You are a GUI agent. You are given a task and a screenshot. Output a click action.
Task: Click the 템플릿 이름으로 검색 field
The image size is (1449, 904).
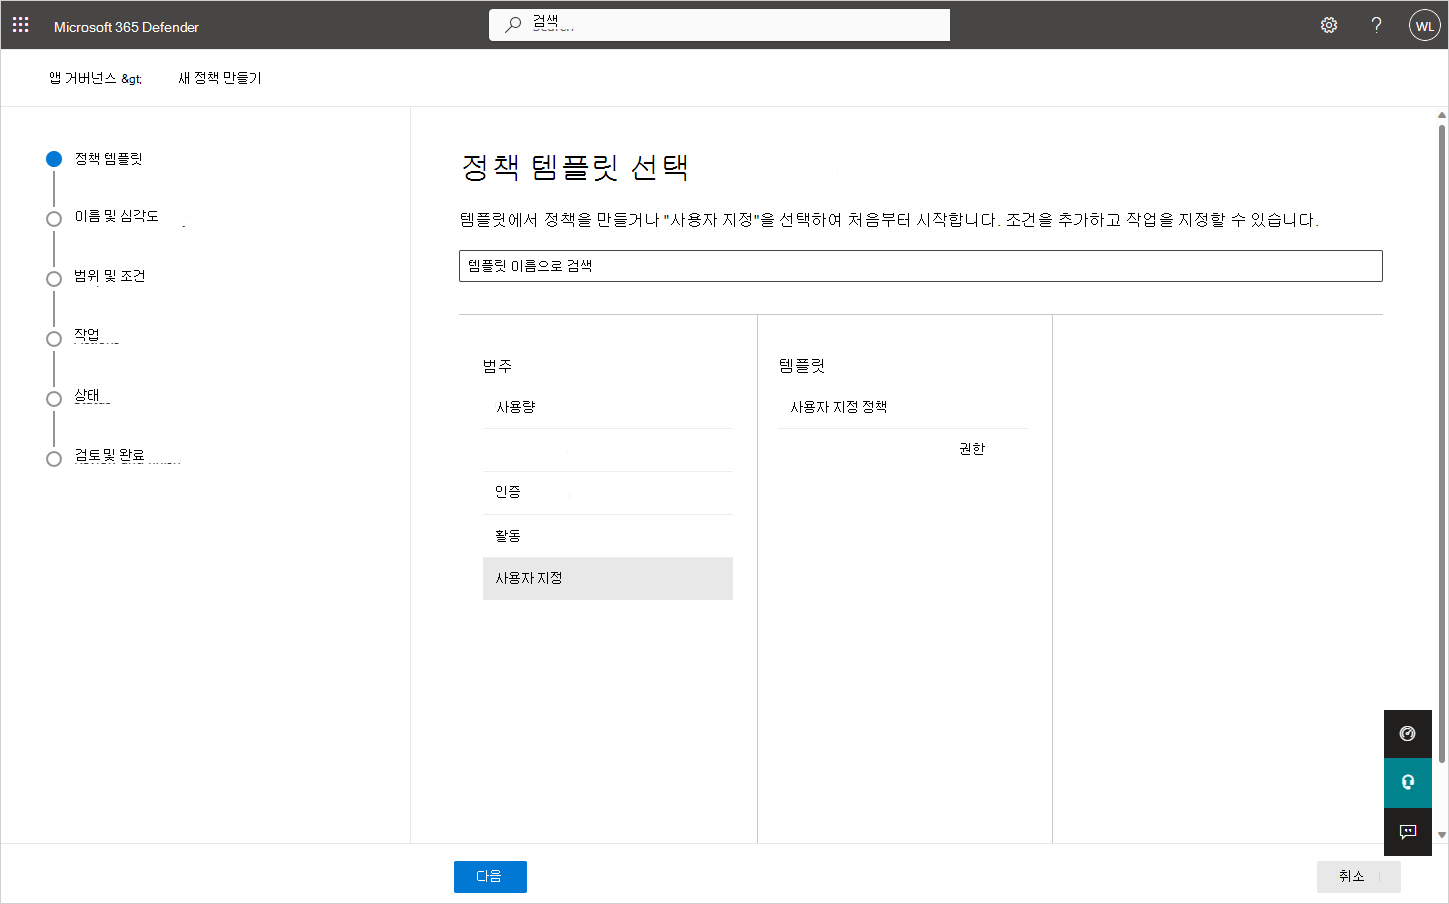point(920,266)
